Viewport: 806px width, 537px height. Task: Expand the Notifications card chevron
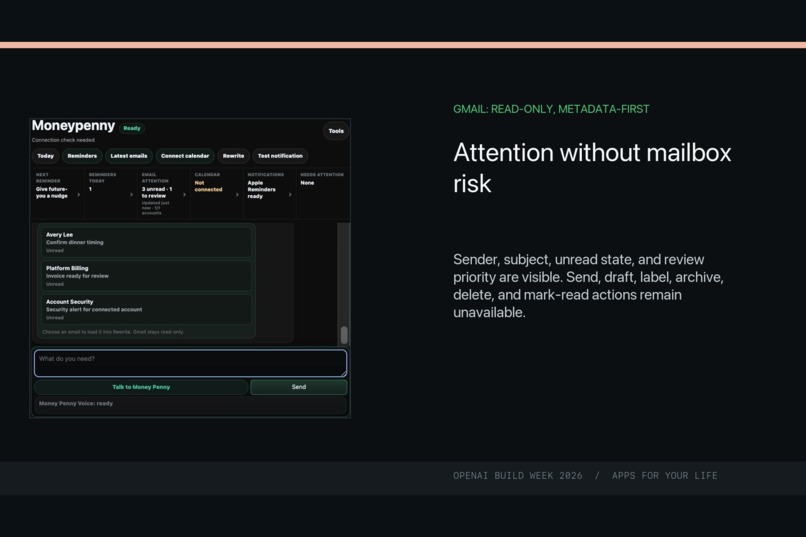[290, 195]
